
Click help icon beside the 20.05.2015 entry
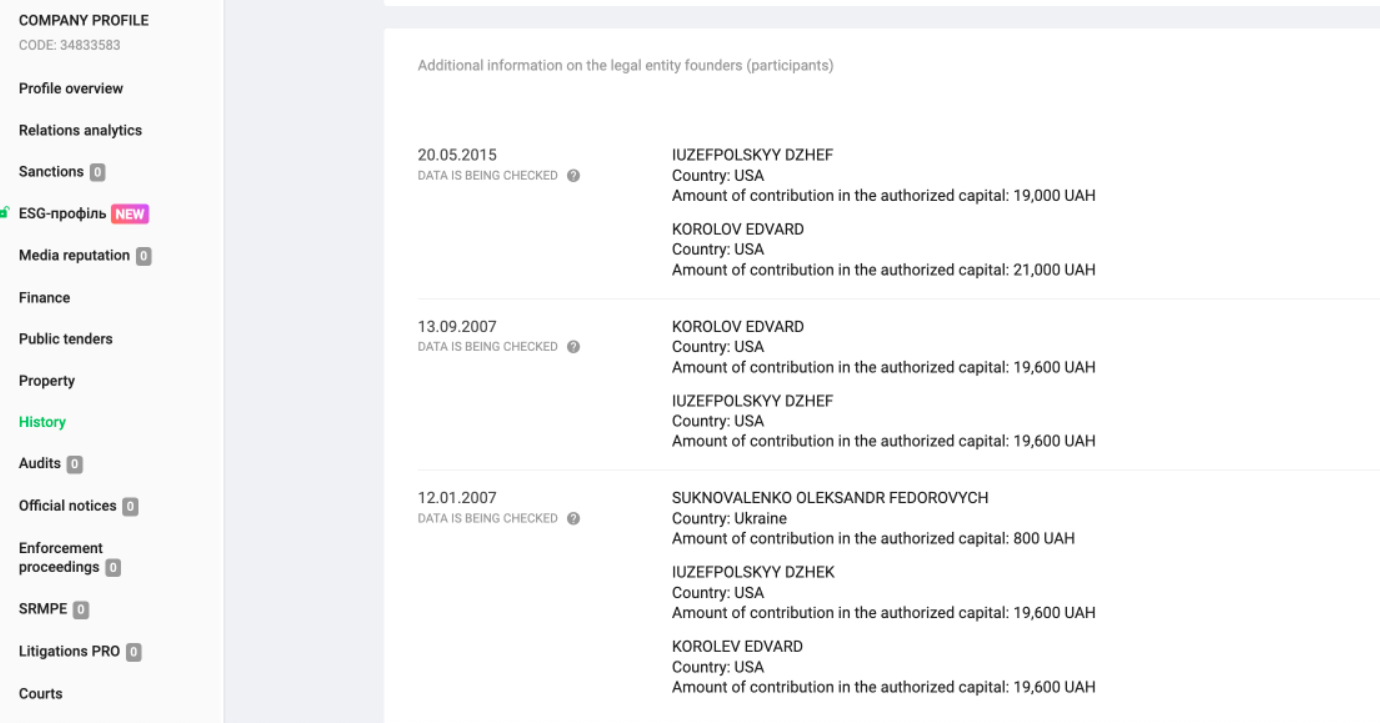pyautogui.click(x=573, y=175)
